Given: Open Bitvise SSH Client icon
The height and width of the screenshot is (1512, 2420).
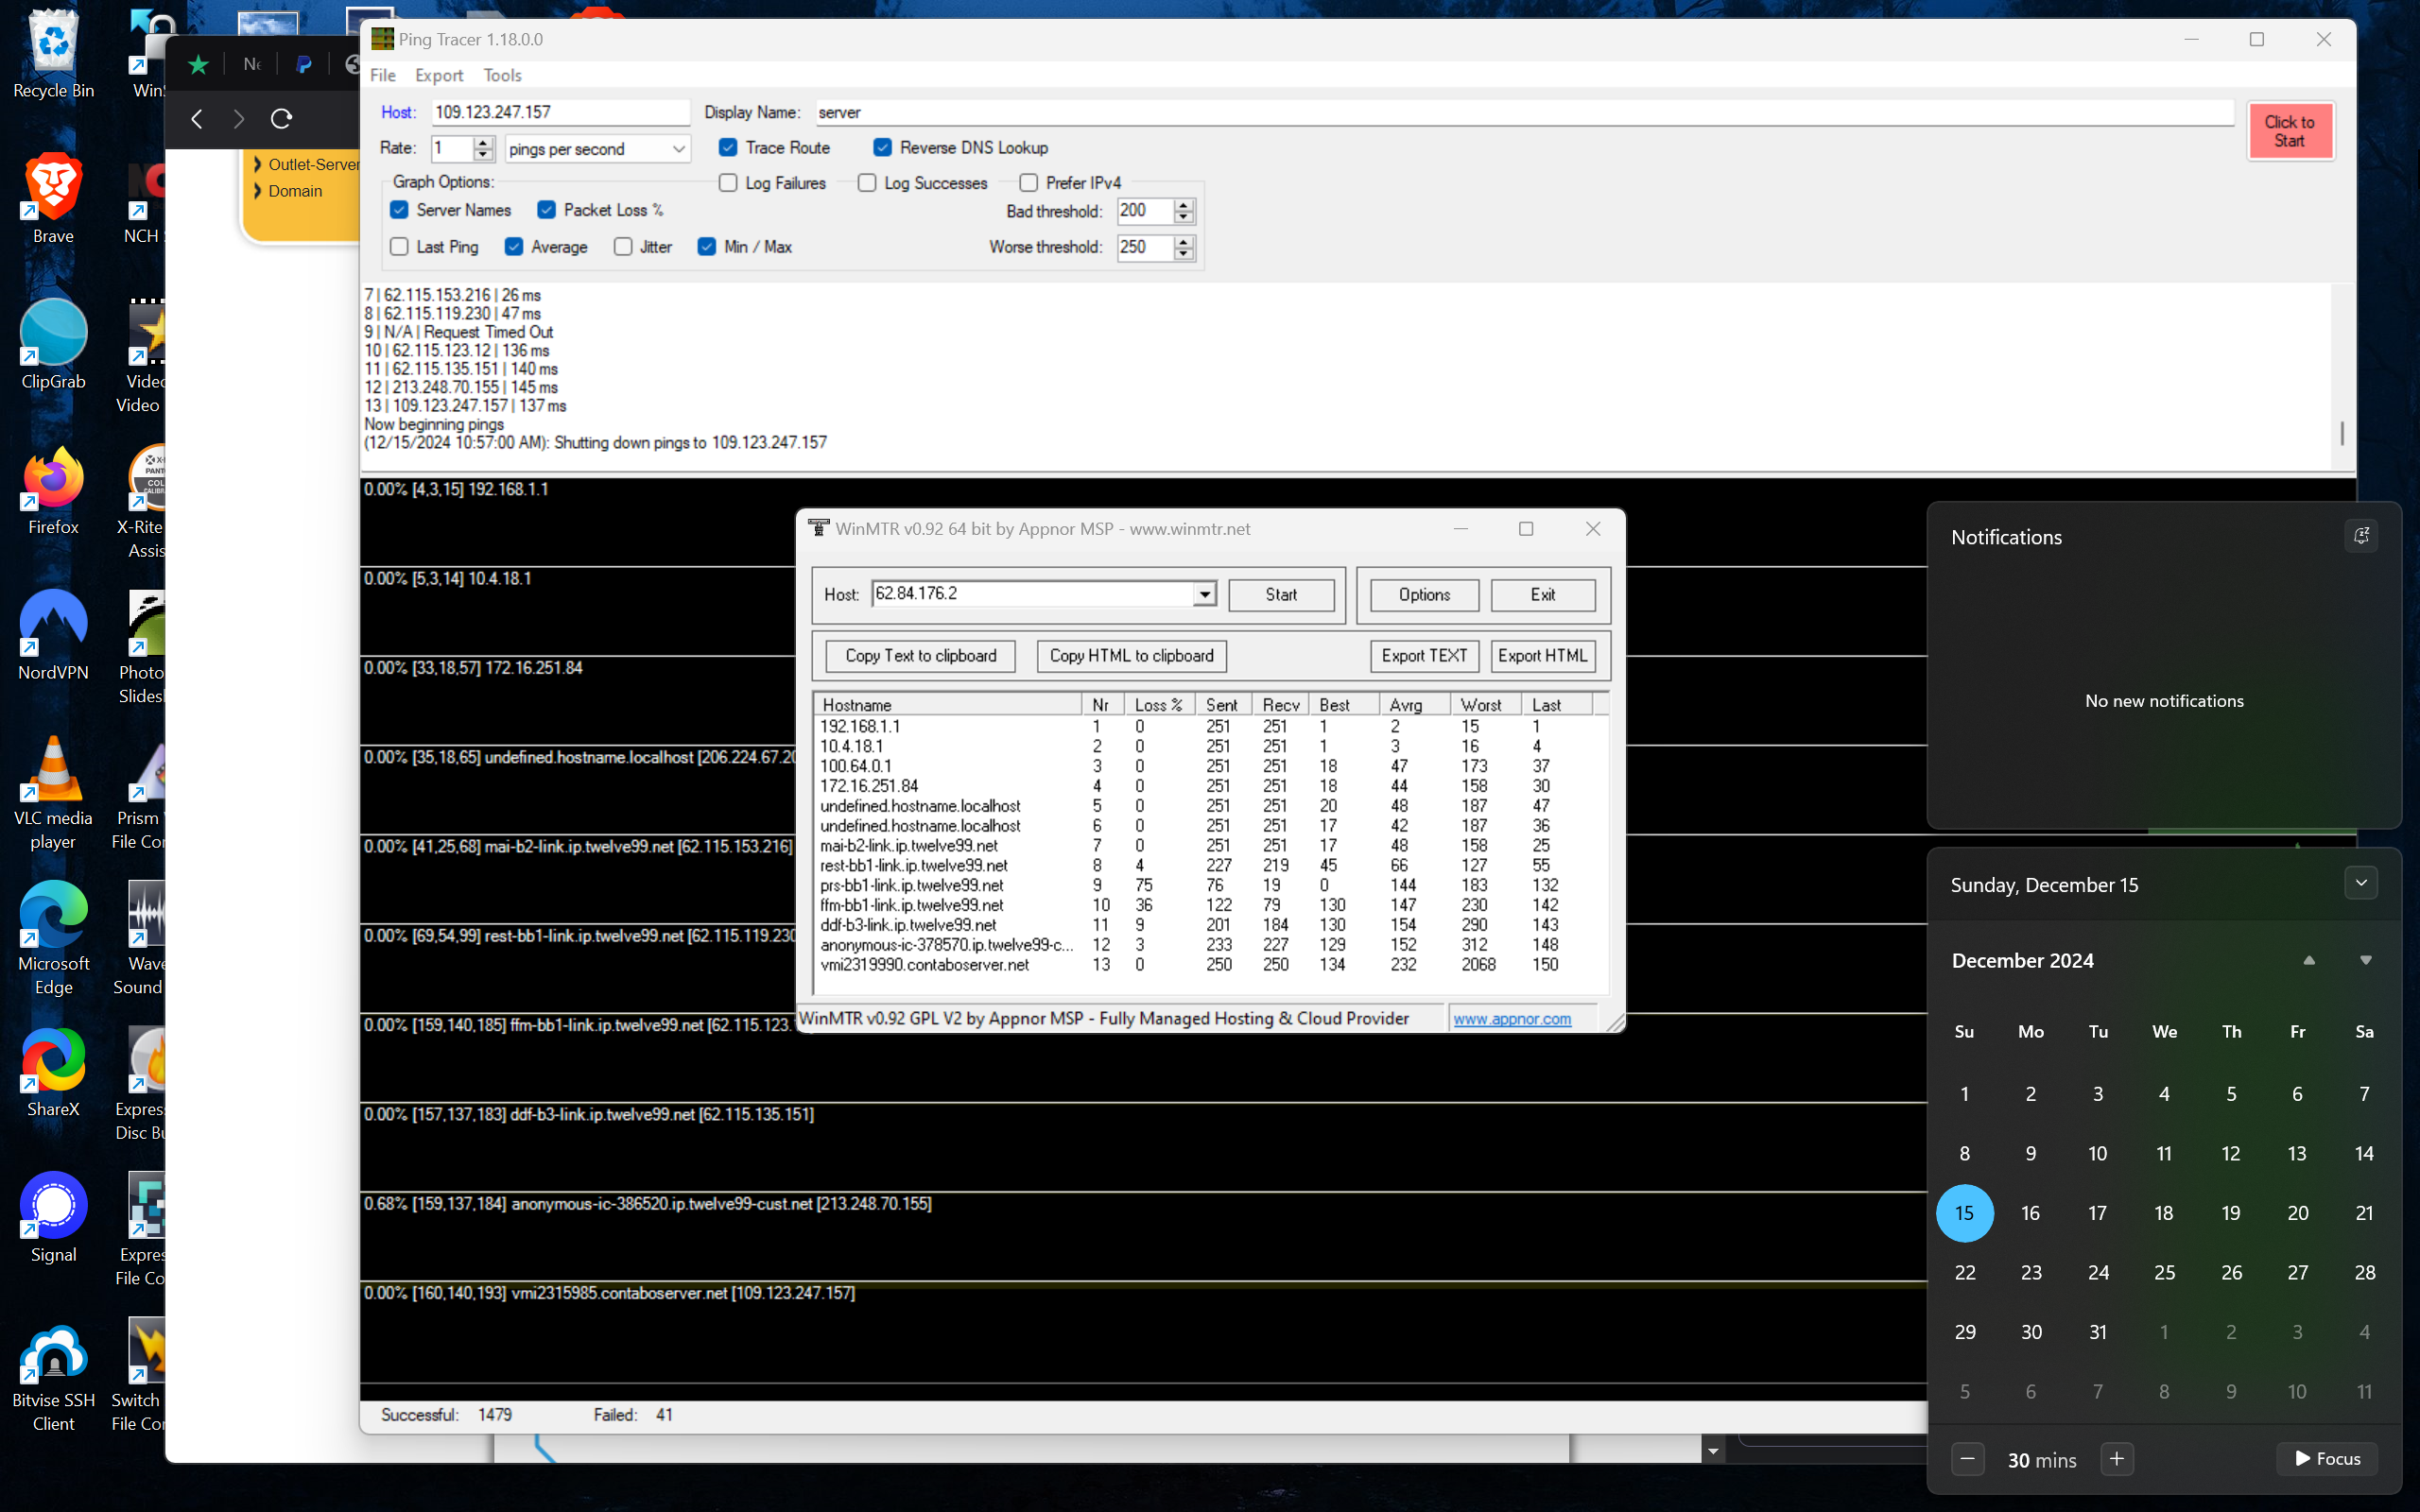Looking at the screenshot, I should tap(53, 1354).
